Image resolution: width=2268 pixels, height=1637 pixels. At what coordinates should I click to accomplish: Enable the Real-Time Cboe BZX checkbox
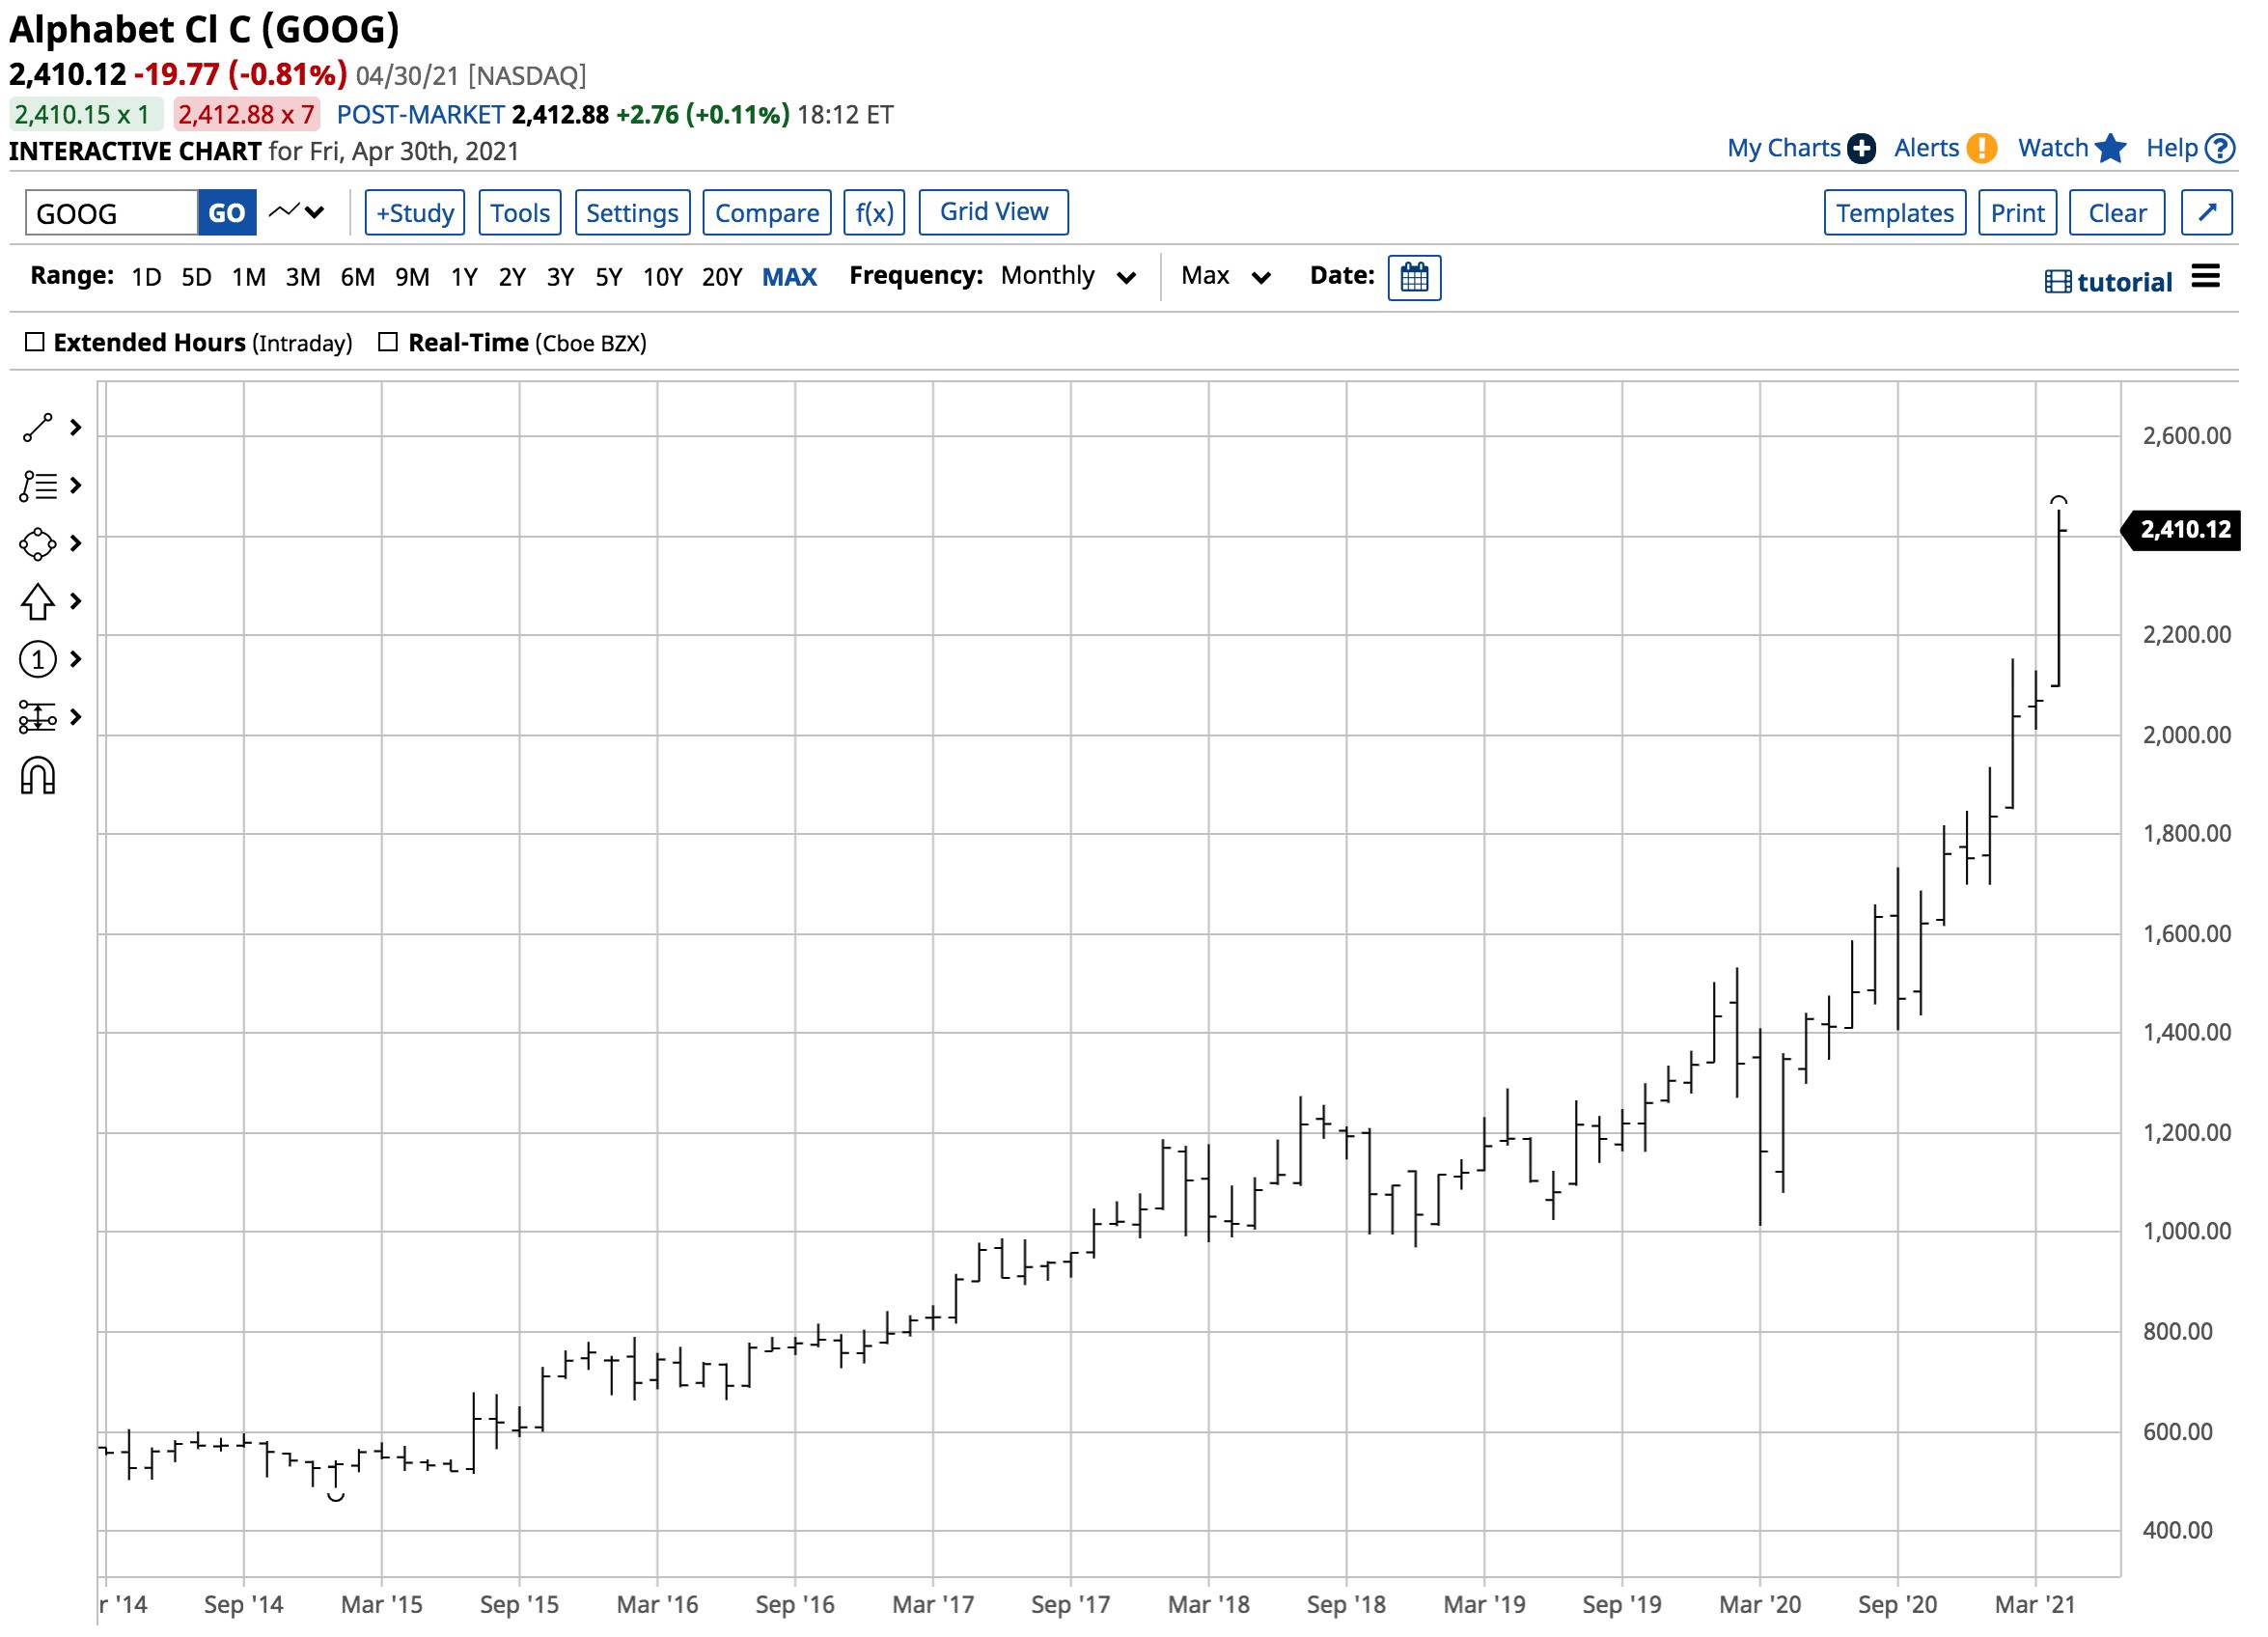pyautogui.click(x=389, y=343)
